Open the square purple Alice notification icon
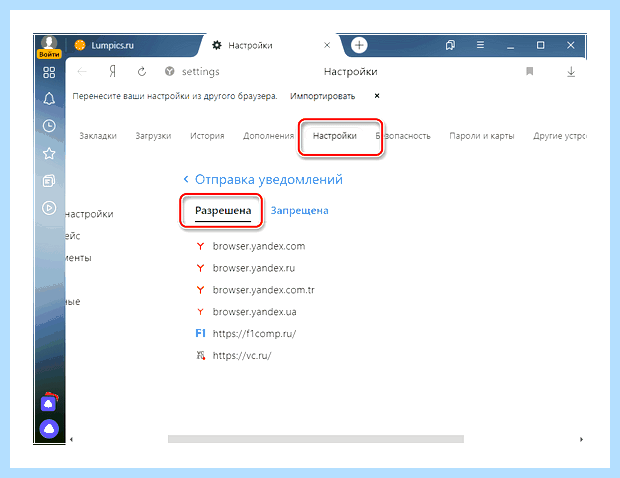 coord(49,403)
